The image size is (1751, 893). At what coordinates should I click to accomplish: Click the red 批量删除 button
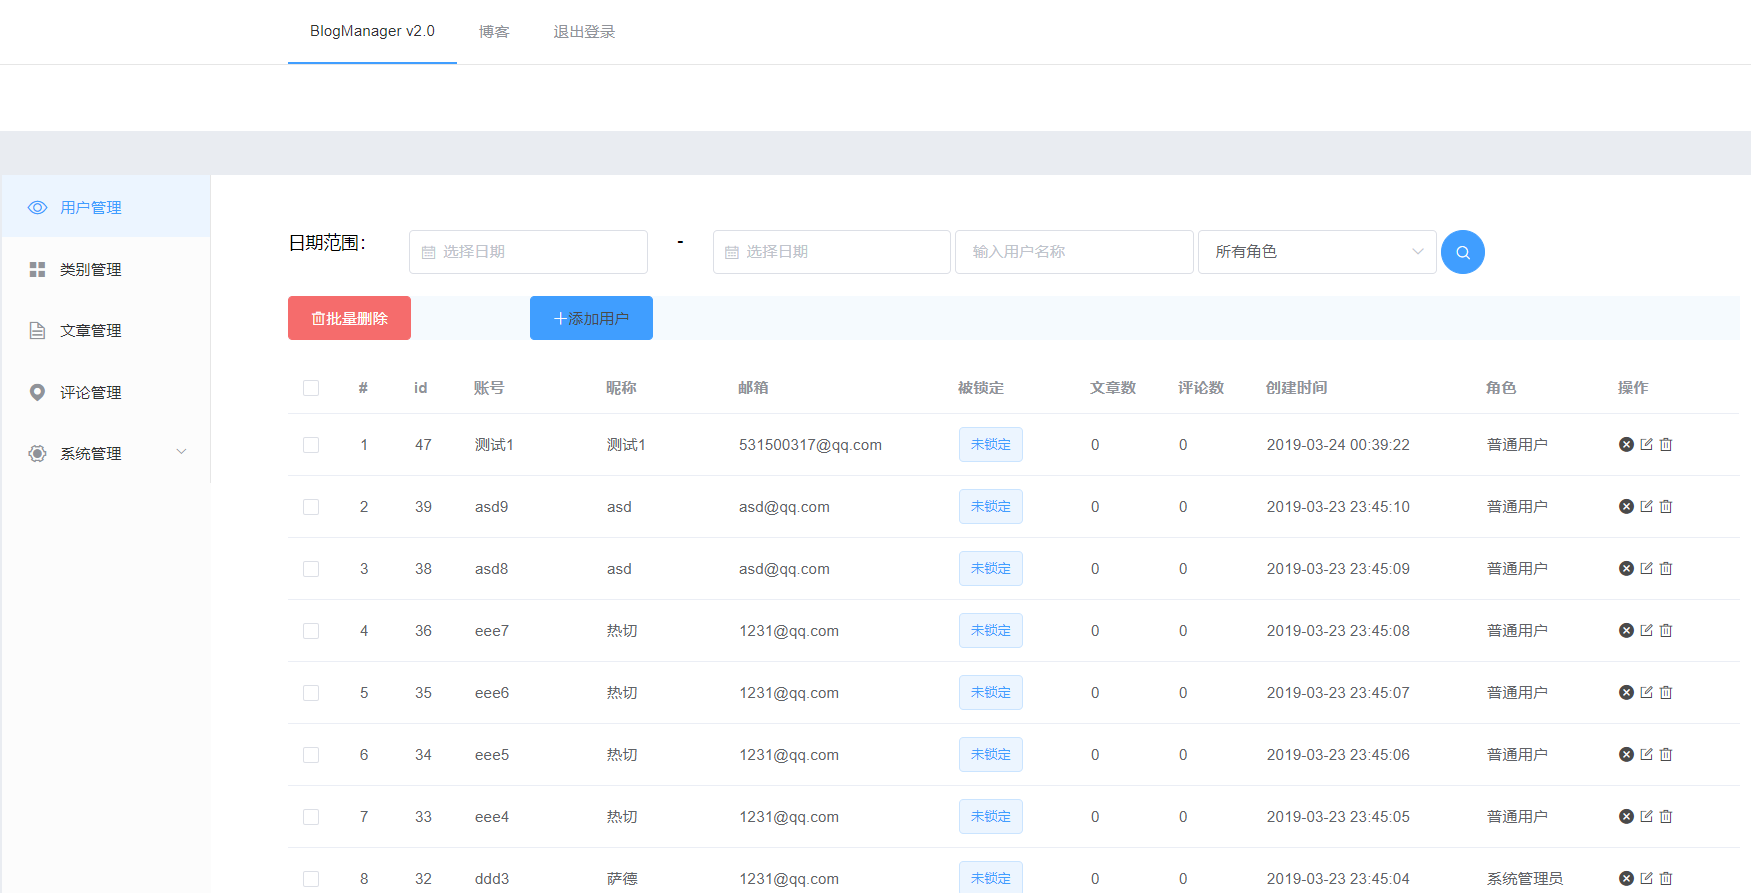pos(349,318)
